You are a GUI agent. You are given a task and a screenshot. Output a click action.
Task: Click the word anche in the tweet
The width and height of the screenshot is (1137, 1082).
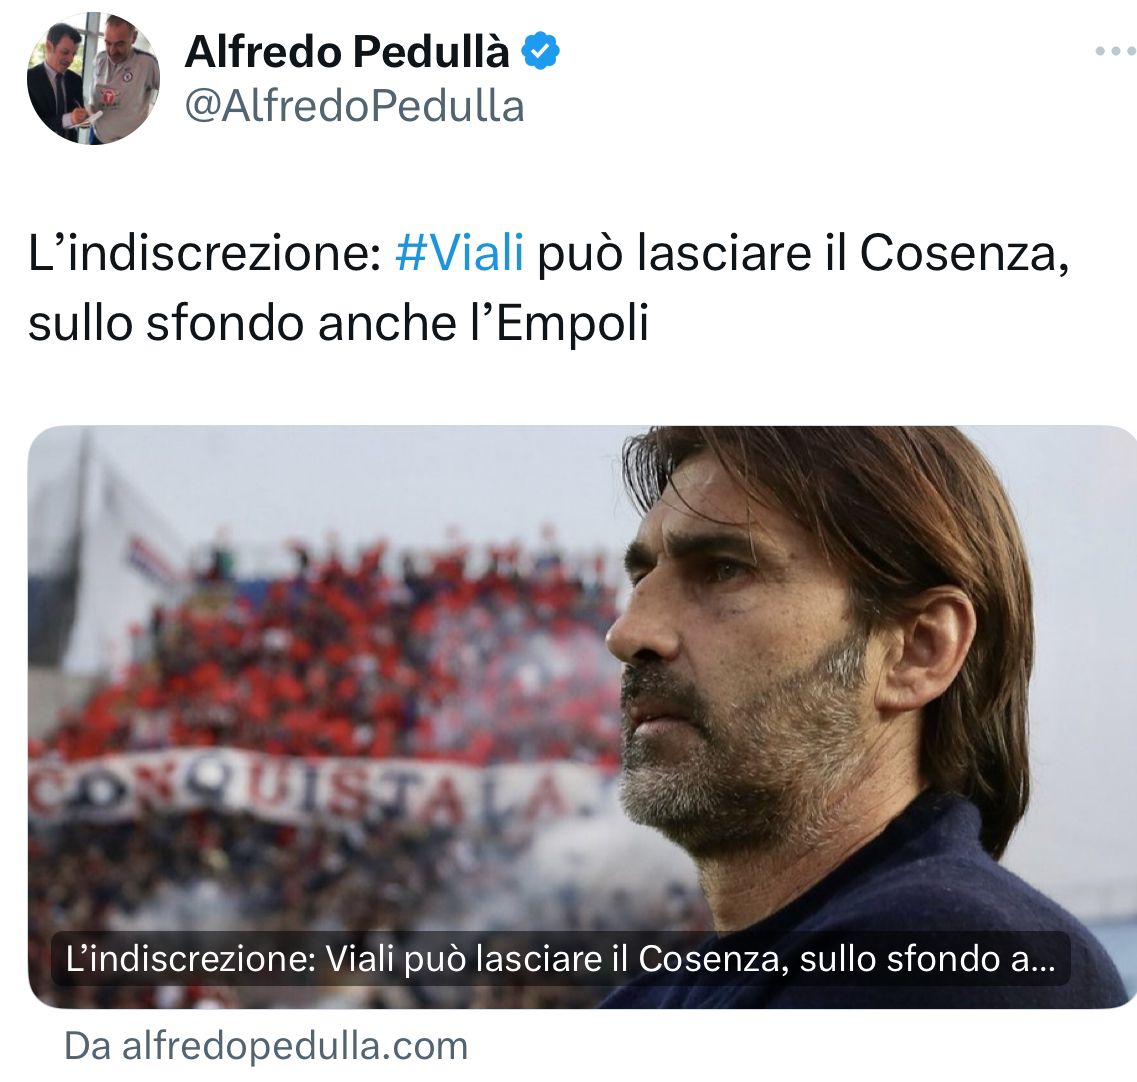(386, 322)
